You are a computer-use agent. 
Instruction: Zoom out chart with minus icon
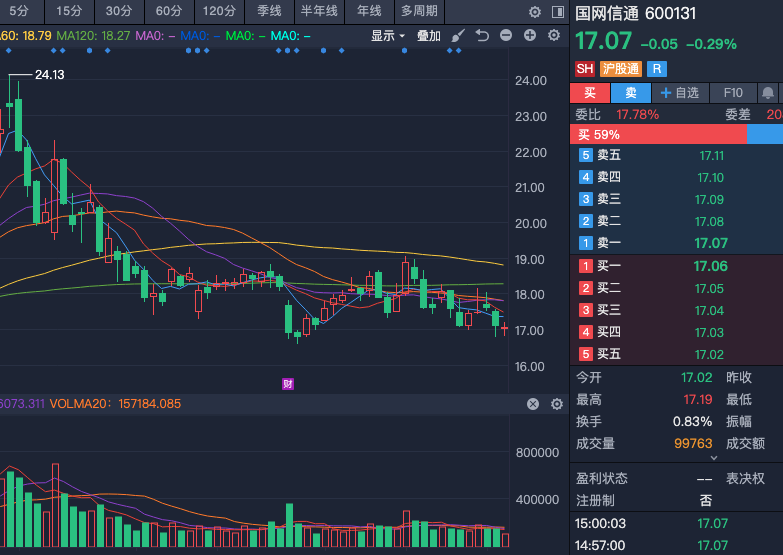[x=506, y=35]
